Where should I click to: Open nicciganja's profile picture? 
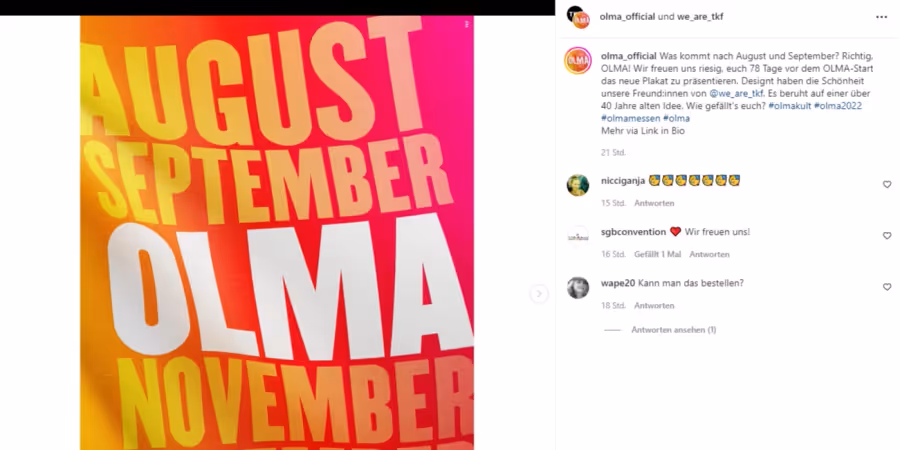tap(578, 185)
